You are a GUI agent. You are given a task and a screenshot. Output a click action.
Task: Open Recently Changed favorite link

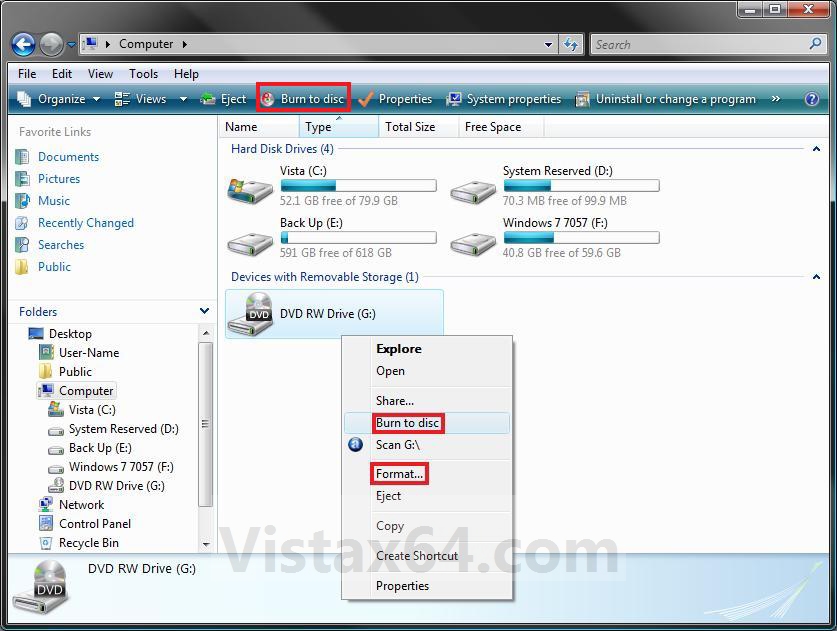(86, 223)
